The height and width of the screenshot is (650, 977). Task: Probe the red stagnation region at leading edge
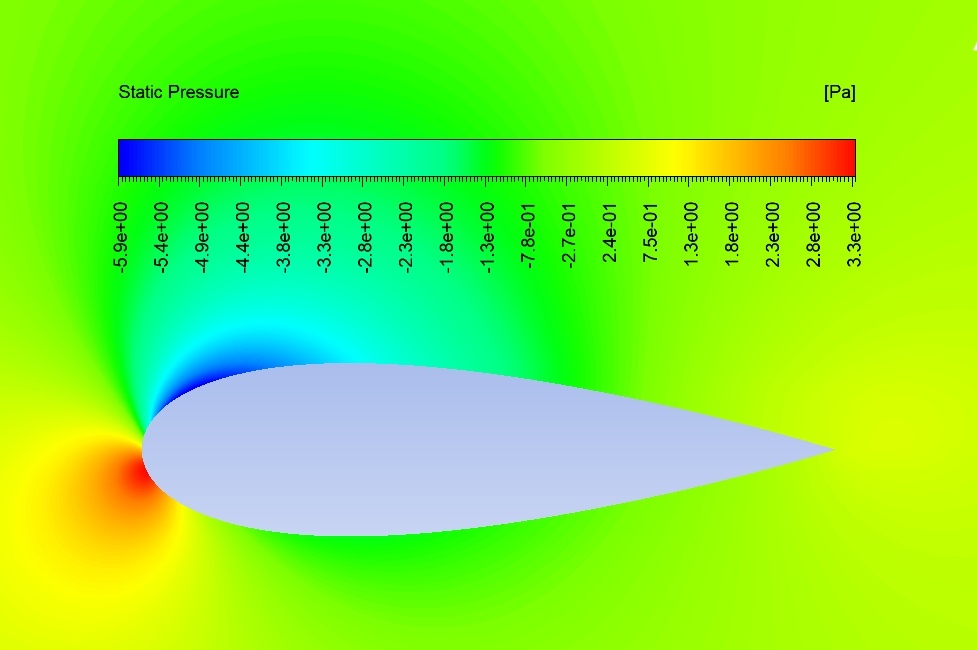click(x=130, y=478)
